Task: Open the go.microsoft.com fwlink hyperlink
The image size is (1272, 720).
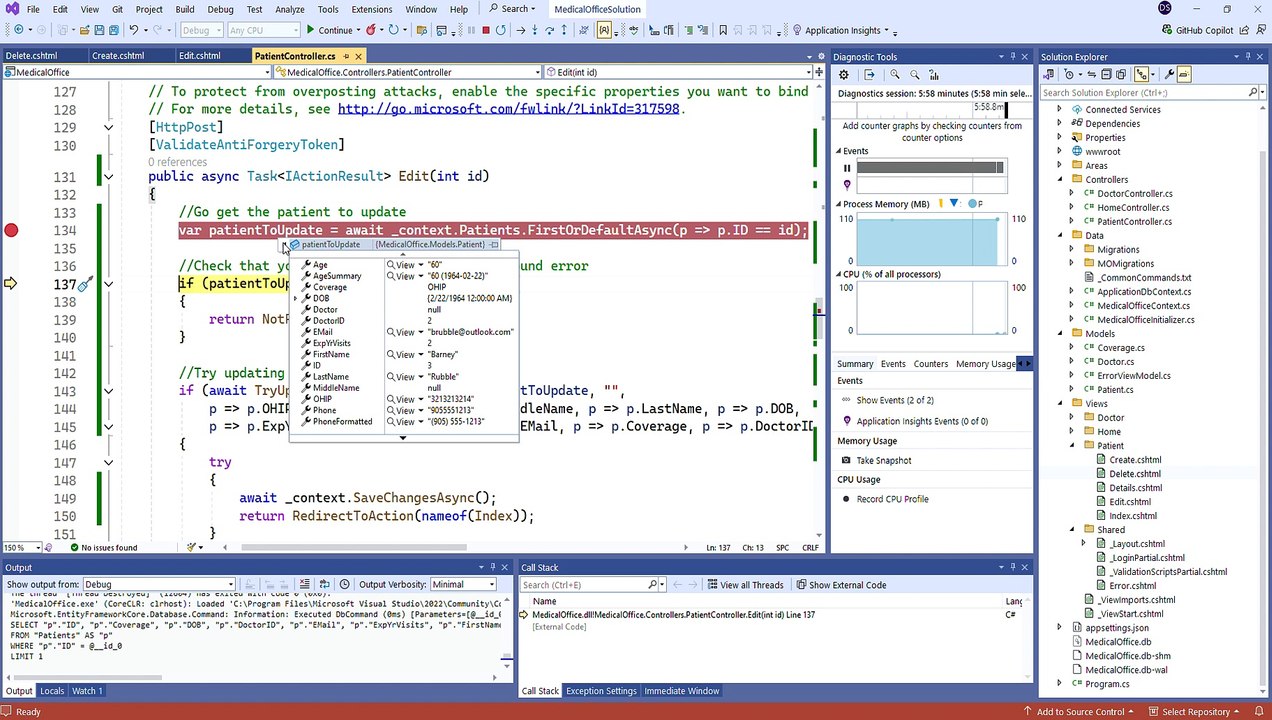Action: click(508, 109)
